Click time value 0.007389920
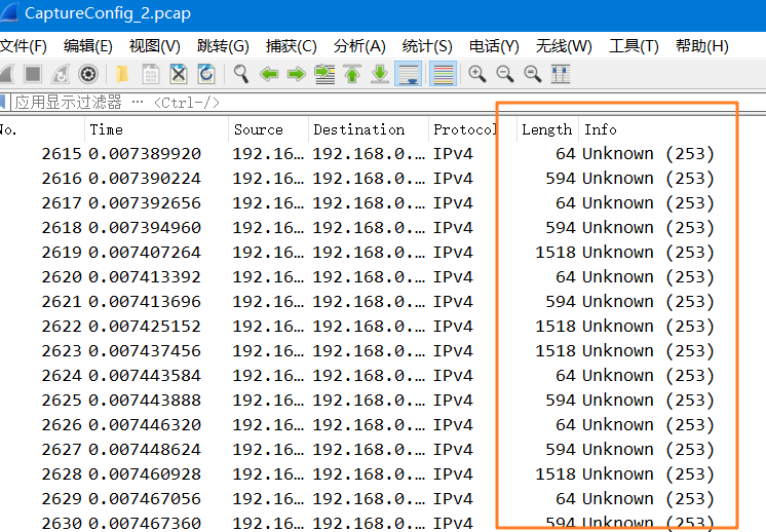 pyautogui.click(x=145, y=154)
